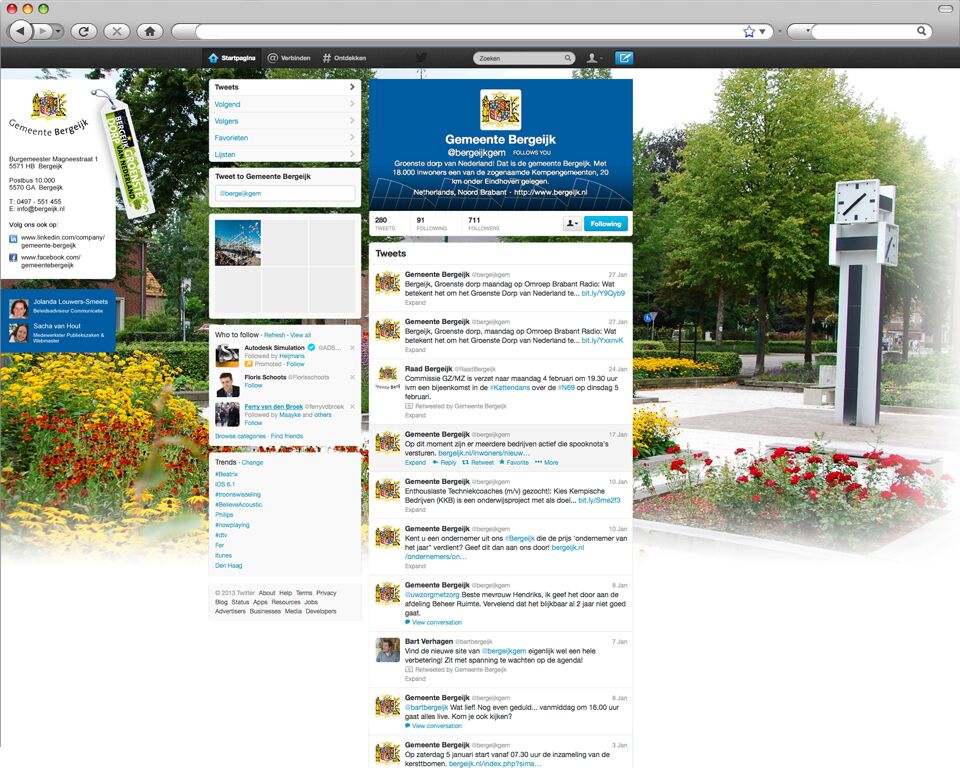
Task: Go back with the browser back arrow
Action: tap(20, 31)
